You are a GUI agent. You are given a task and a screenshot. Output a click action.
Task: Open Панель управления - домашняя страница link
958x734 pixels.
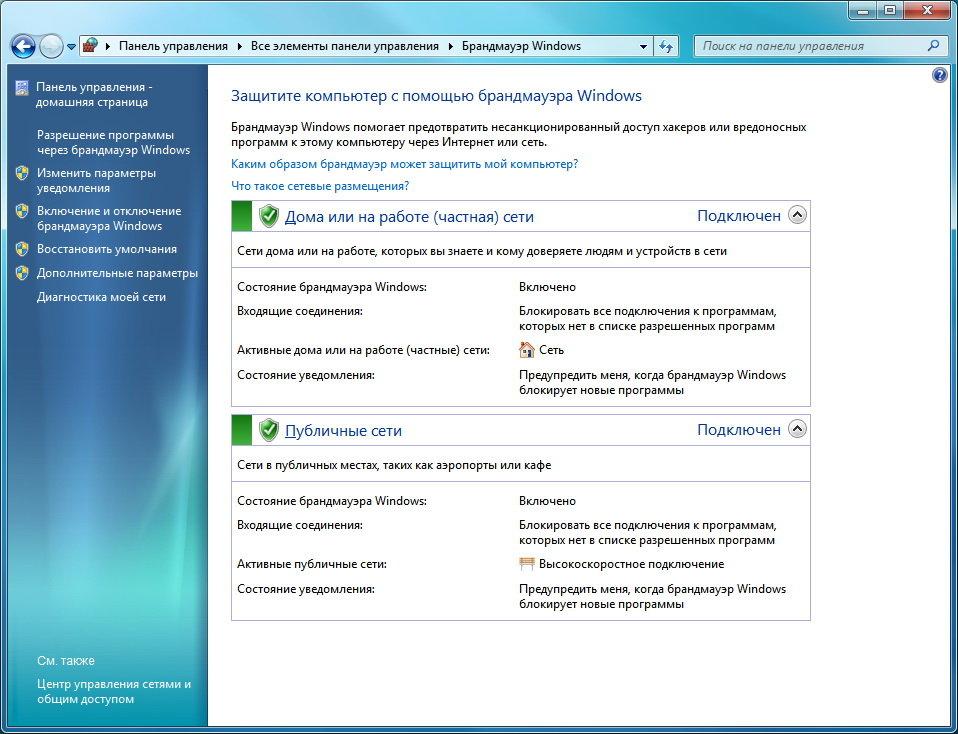pyautogui.click(x=94, y=95)
